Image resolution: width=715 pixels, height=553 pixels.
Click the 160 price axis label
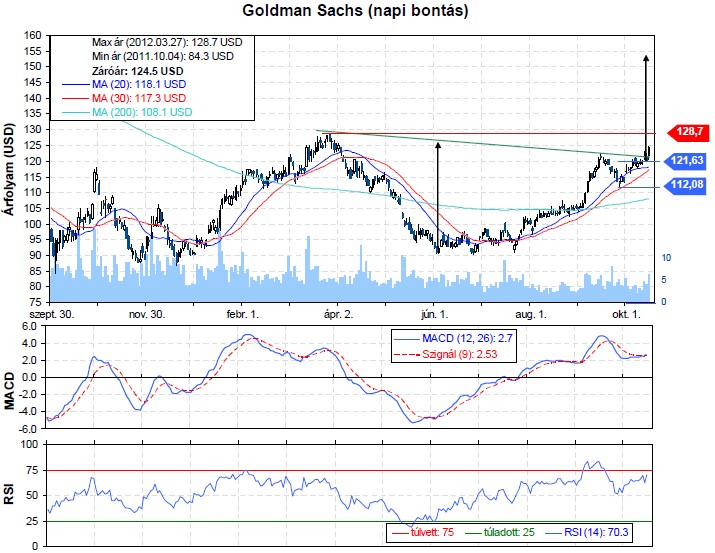tap(32, 36)
